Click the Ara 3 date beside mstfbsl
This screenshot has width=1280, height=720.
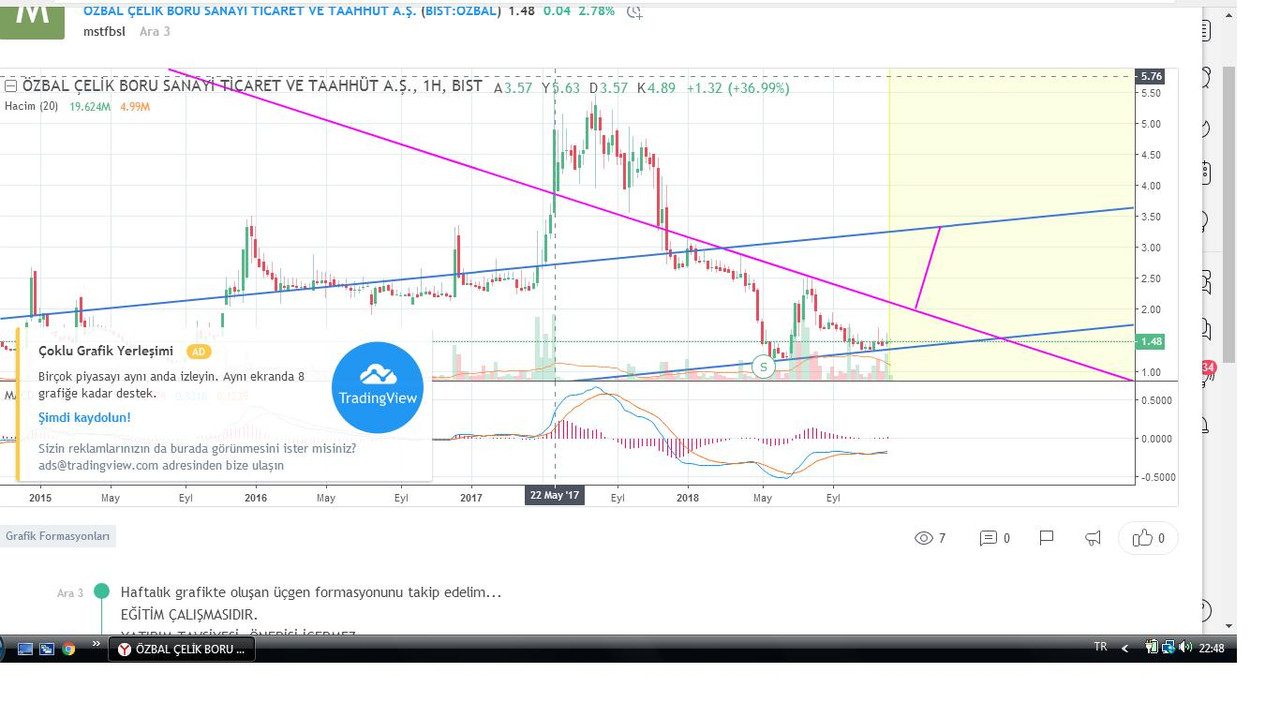[x=154, y=32]
